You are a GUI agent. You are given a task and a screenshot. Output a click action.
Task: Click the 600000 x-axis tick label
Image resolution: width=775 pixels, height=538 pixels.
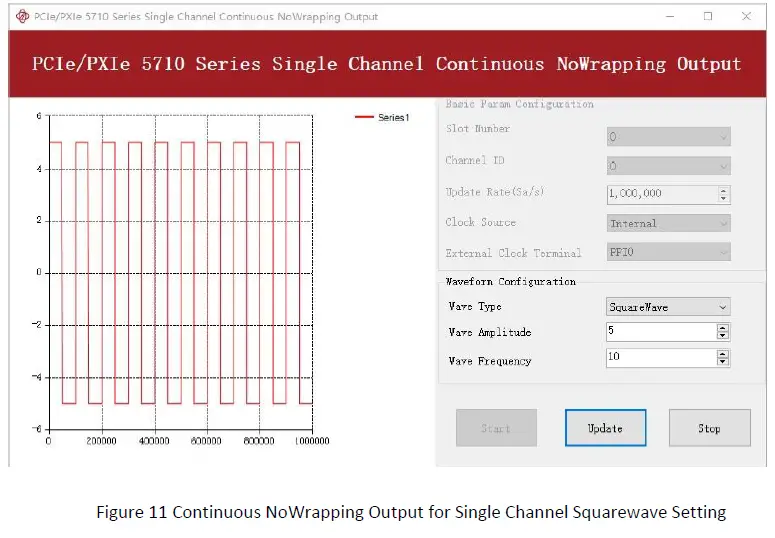(206, 441)
